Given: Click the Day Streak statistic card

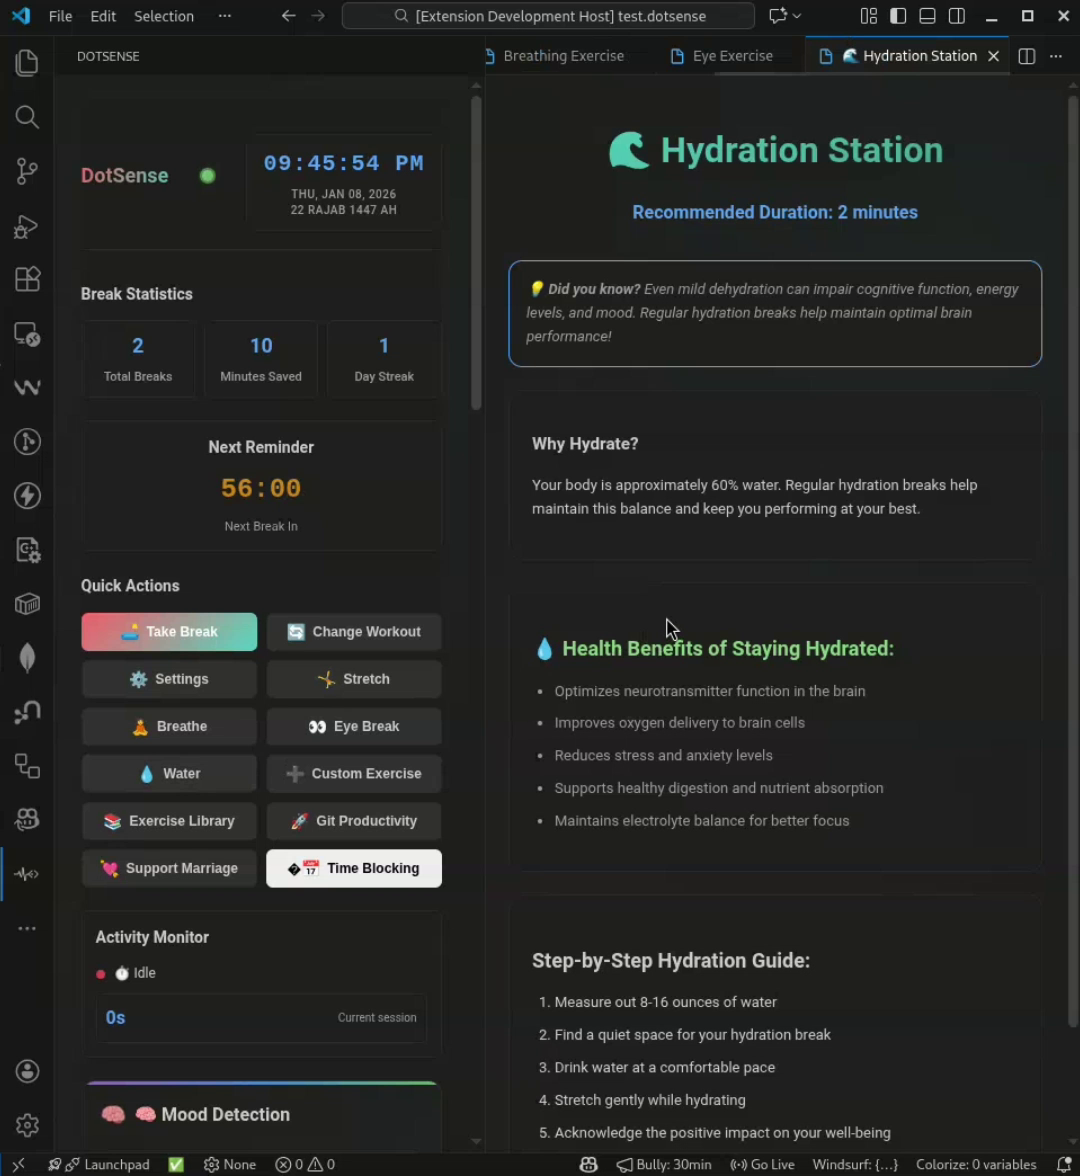Looking at the screenshot, I should click(384, 359).
